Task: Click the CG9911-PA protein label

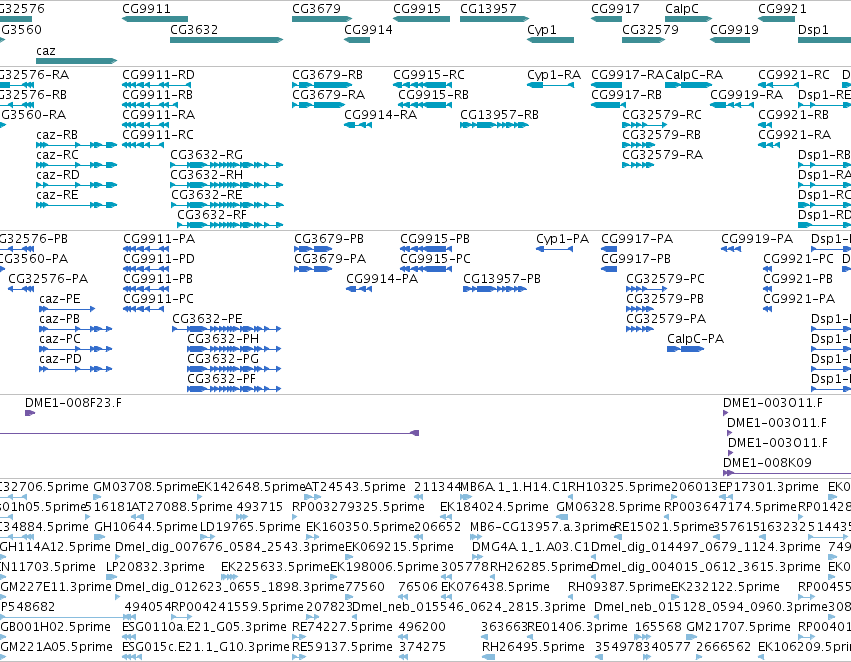Action: point(158,239)
